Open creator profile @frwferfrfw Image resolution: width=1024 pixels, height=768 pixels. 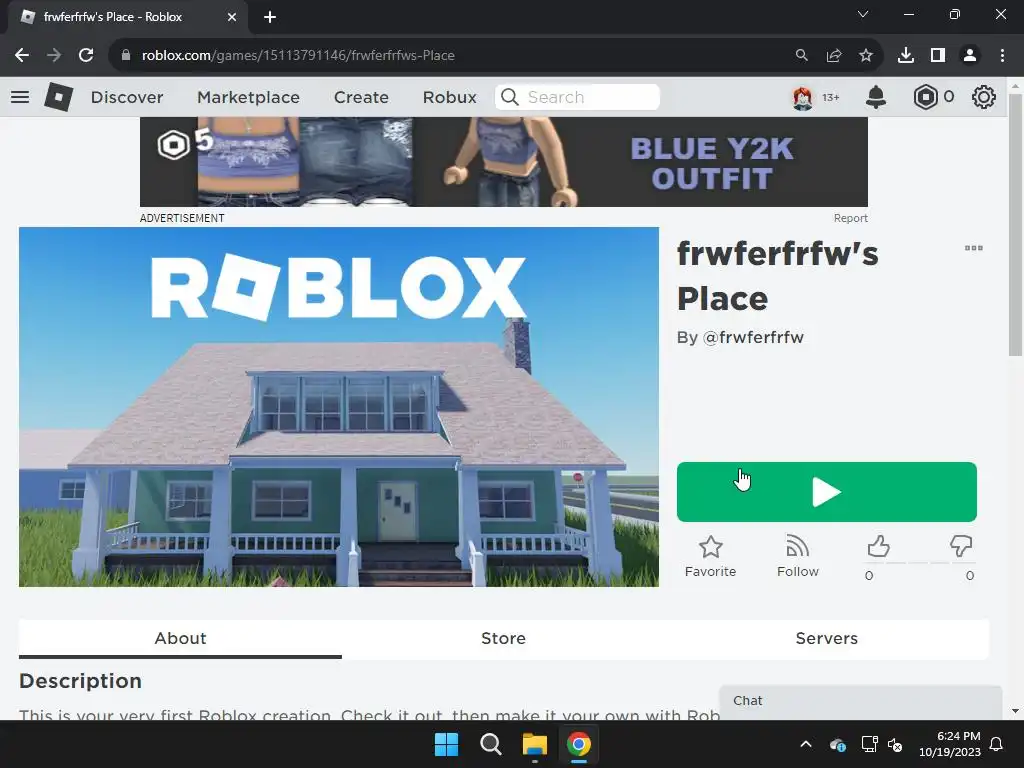coord(753,338)
